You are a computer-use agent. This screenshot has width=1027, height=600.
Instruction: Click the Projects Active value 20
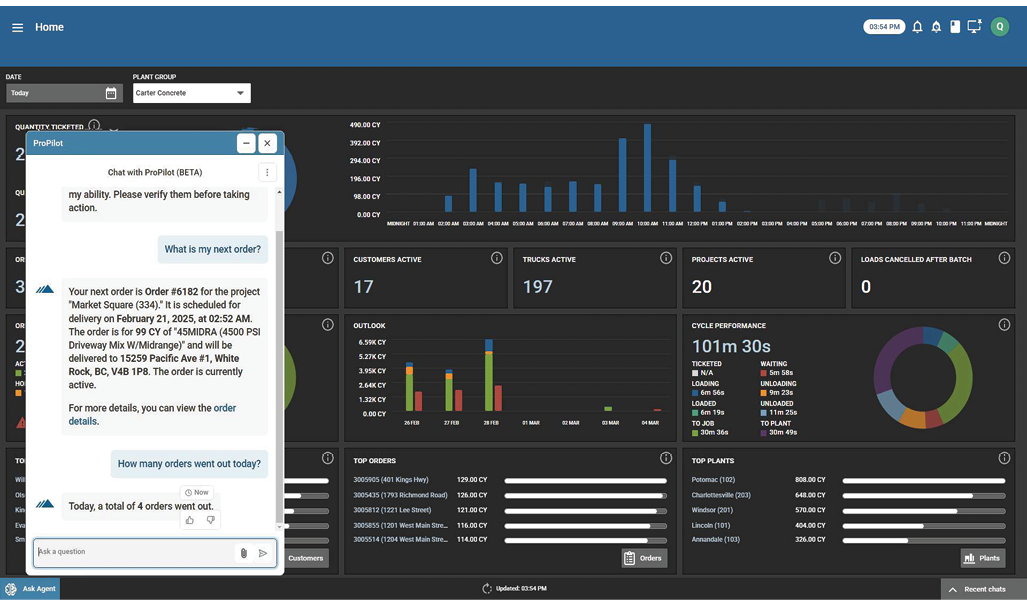pos(701,287)
